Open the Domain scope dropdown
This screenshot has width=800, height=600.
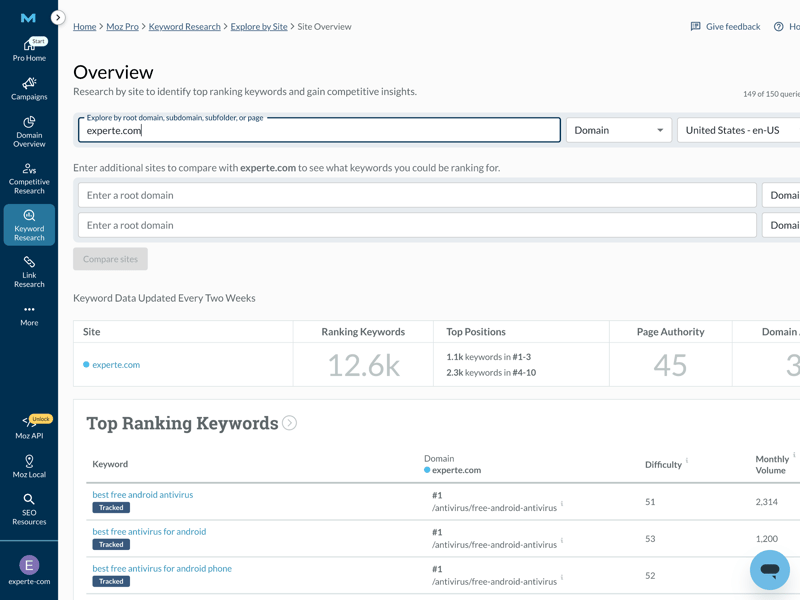(618, 130)
